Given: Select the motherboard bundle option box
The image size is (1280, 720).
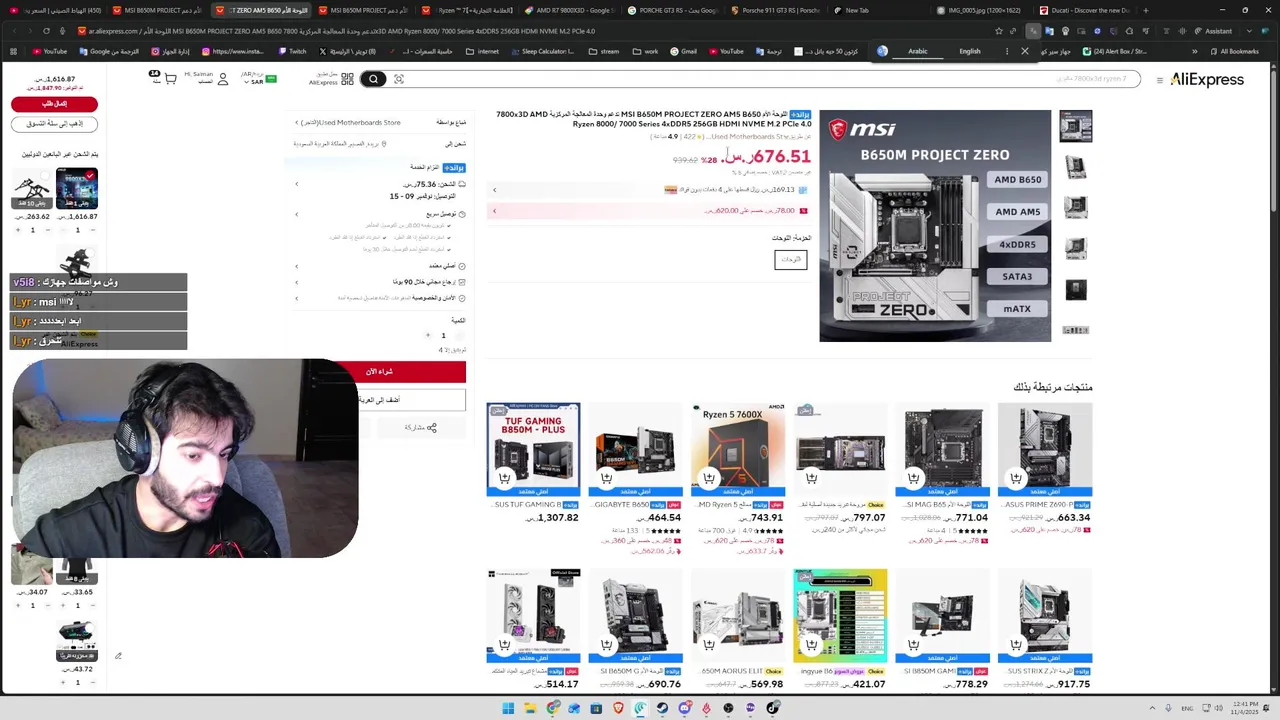Looking at the screenshot, I should click(x=790, y=260).
